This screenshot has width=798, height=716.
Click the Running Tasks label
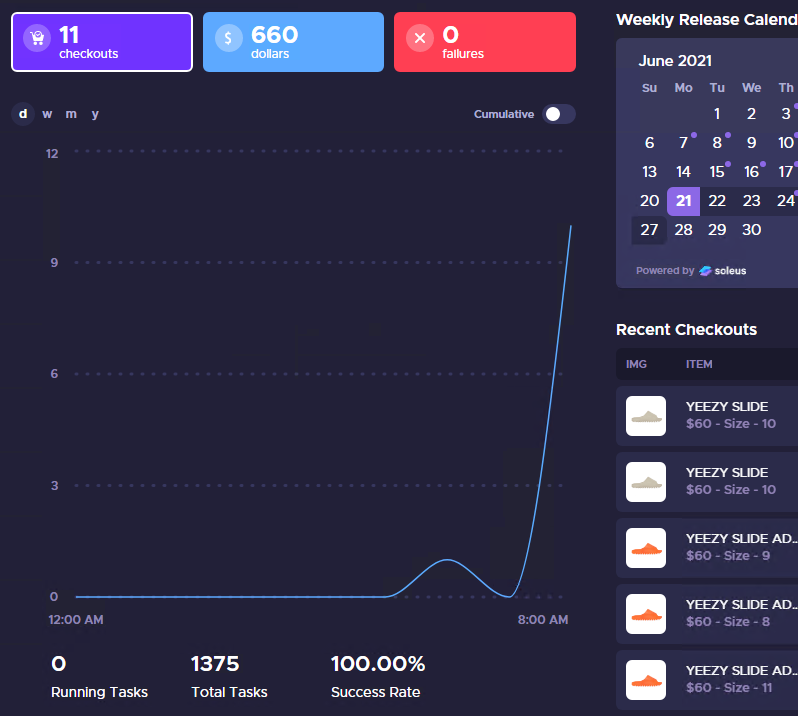tap(99, 693)
